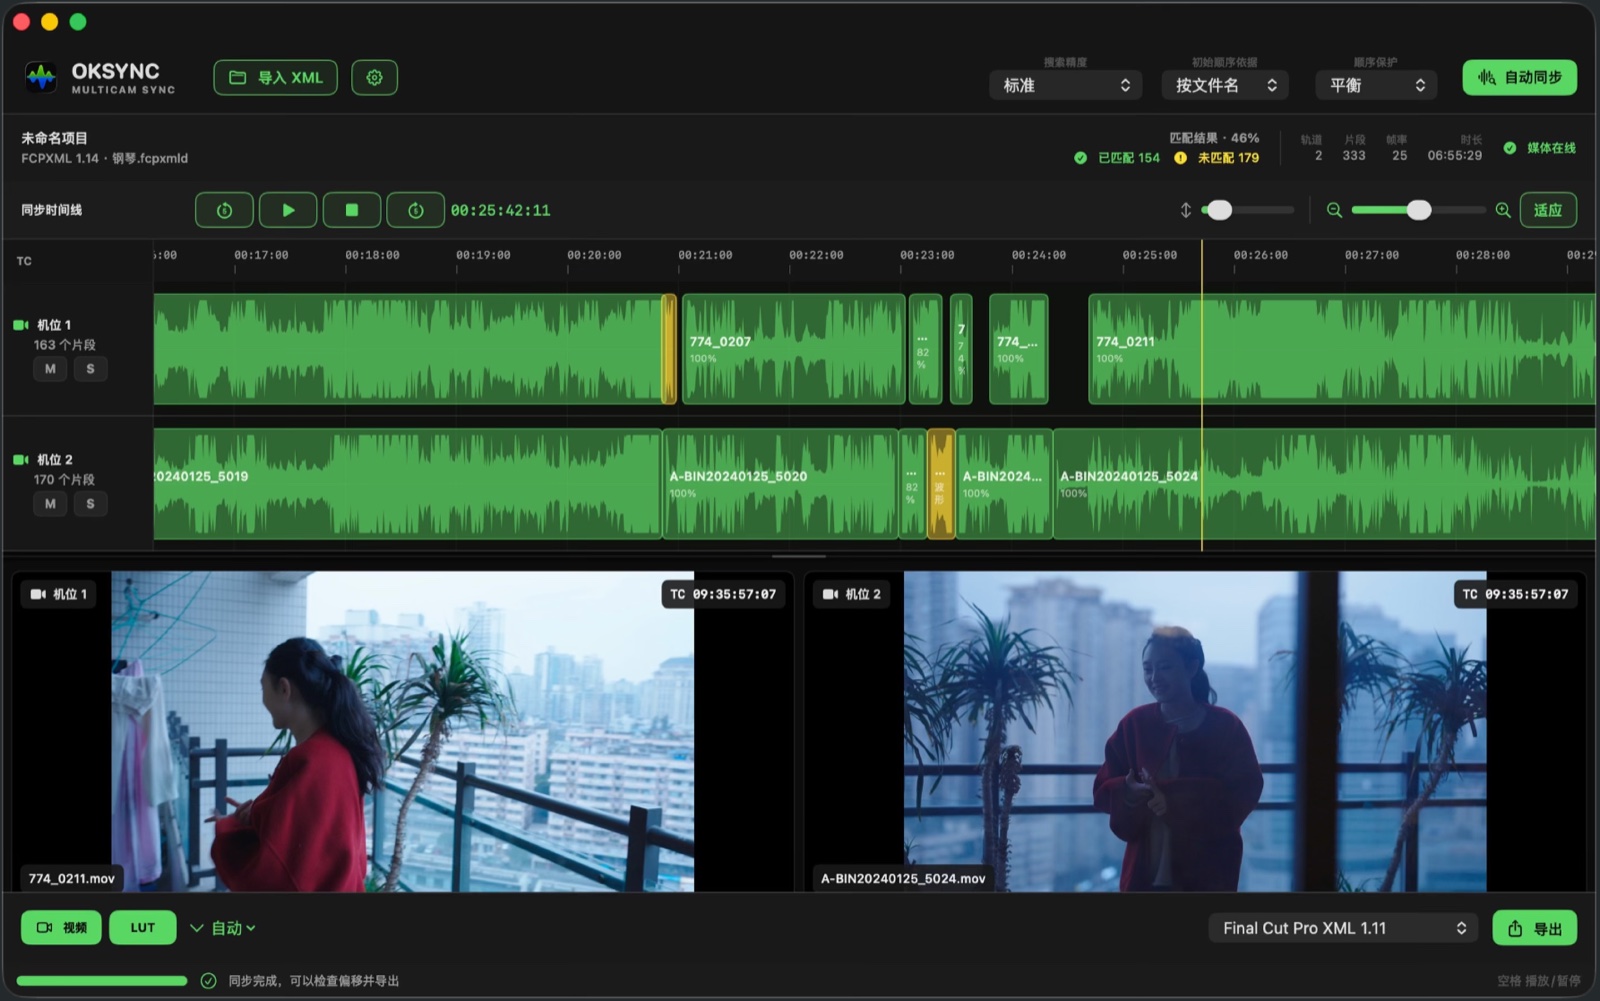Viewport: 1600px width, 1001px height.
Task: Rewind playback by 5 seconds
Action: click(224, 210)
